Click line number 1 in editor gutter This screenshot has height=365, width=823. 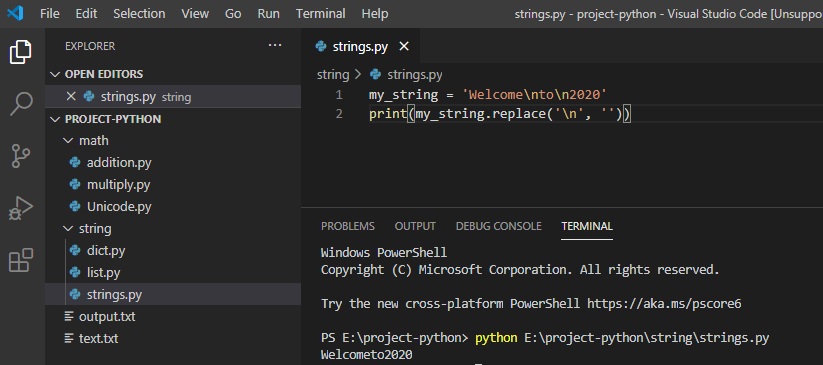339,95
